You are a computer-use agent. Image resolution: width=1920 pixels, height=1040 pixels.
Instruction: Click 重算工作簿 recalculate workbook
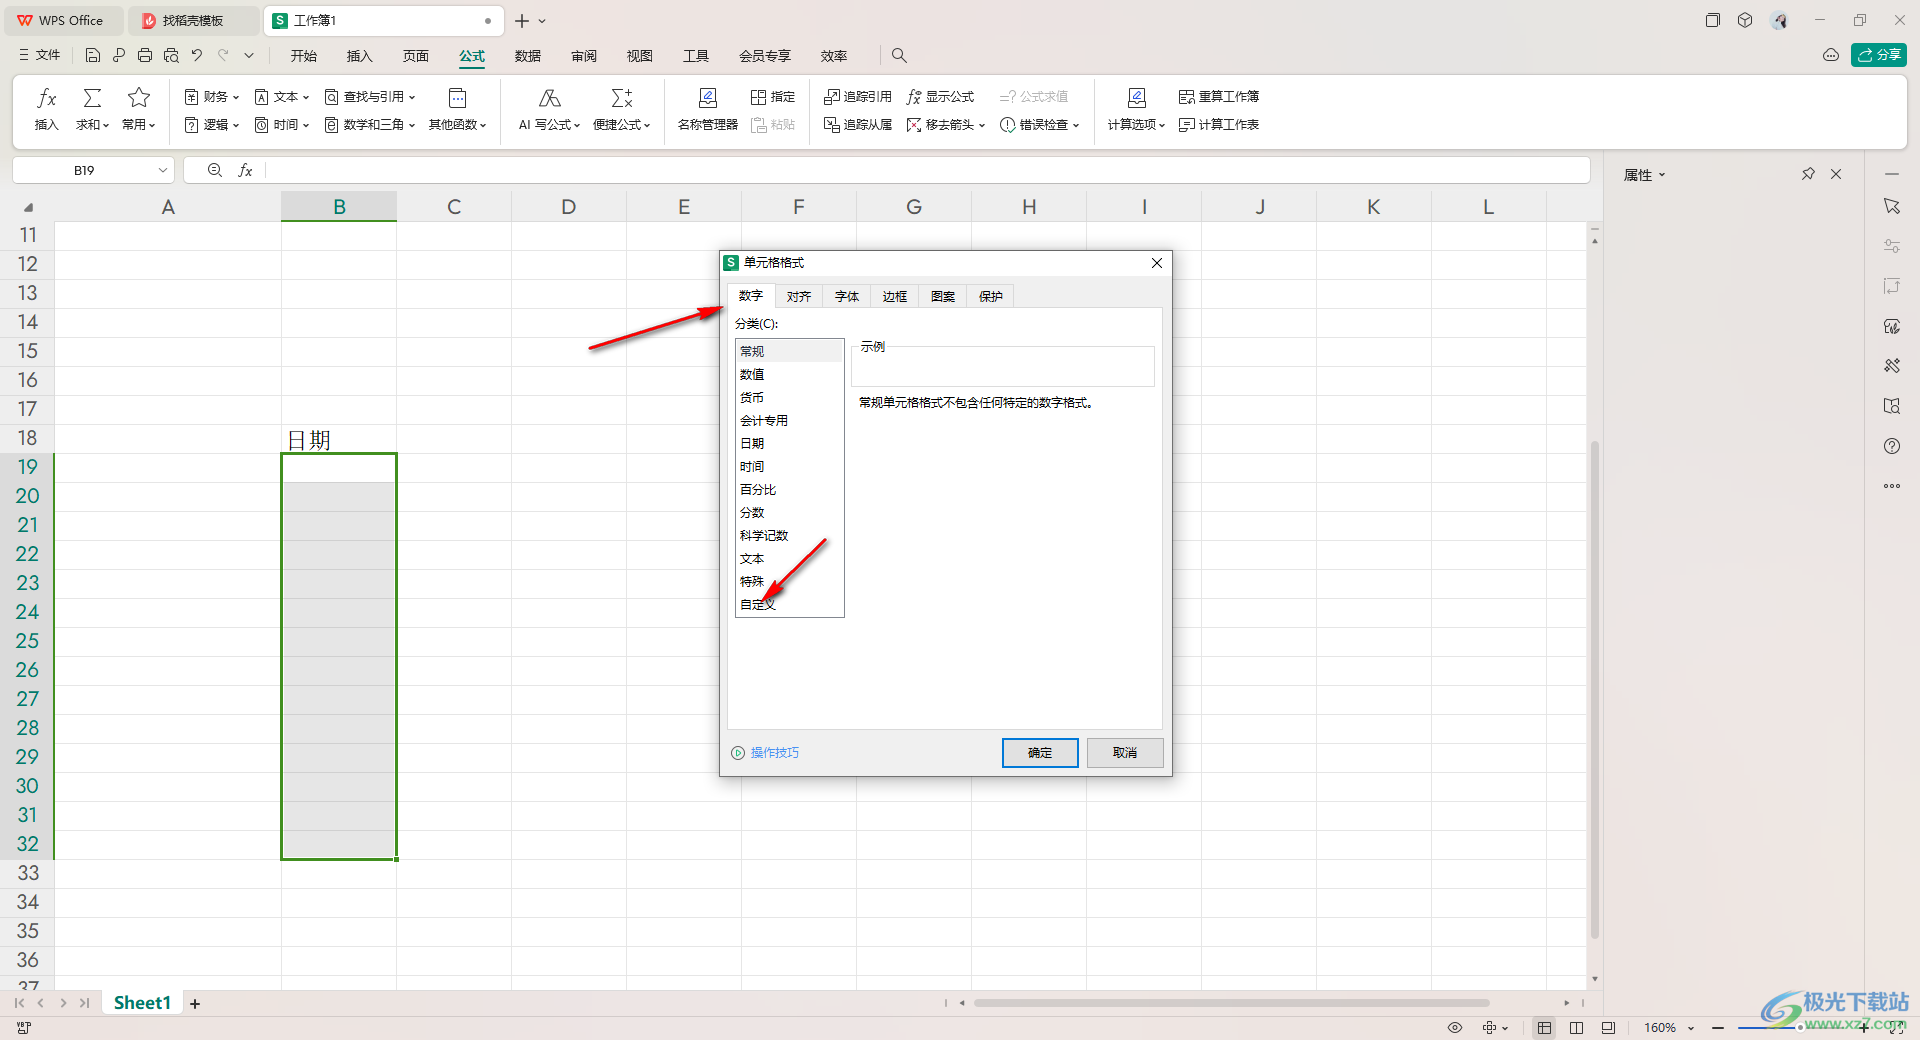(1219, 97)
